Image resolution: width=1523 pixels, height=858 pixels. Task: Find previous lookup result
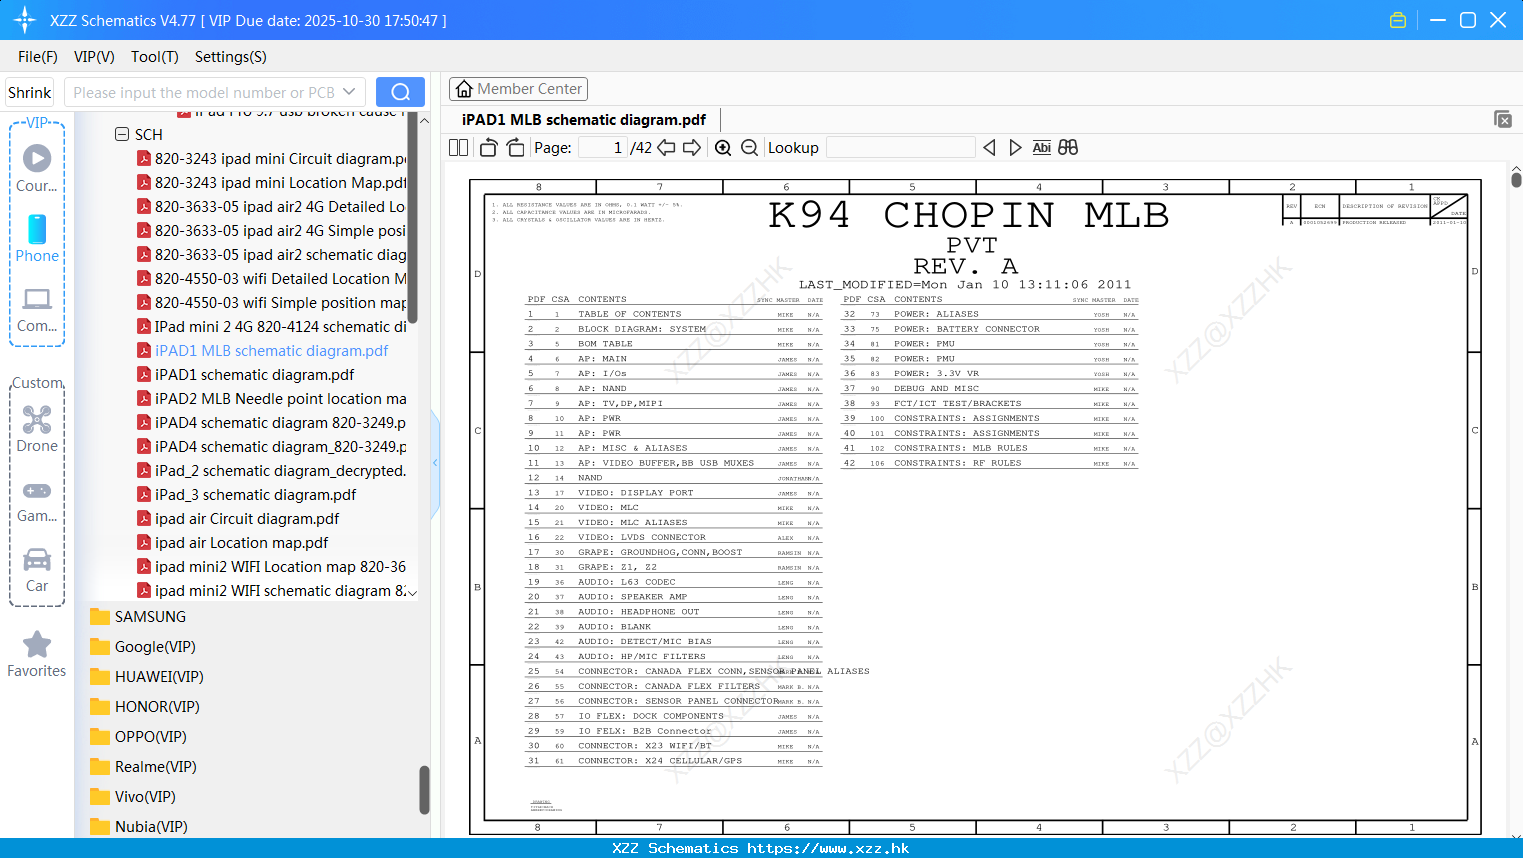click(x=989, y=148)
